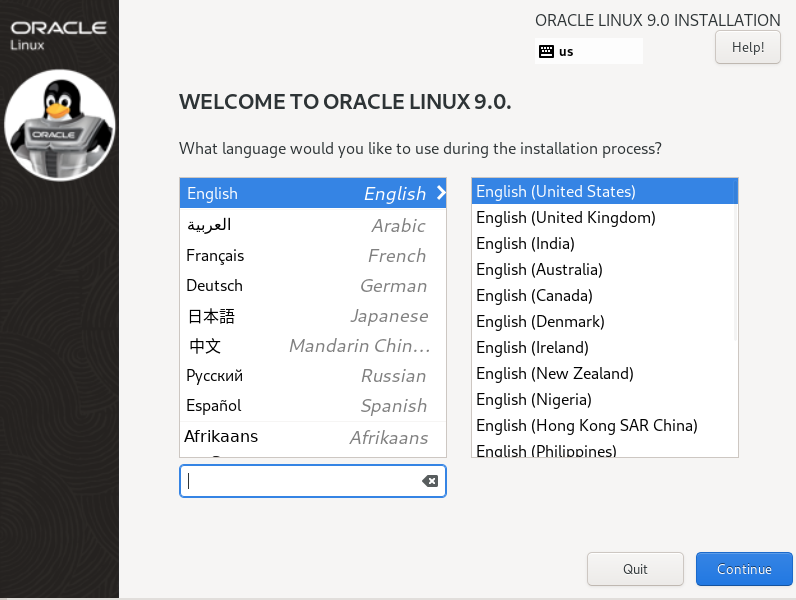This screenshot has width=796, height=600.
Task: Click the keyboard layout icon
Action: click(x=546, y=51)
